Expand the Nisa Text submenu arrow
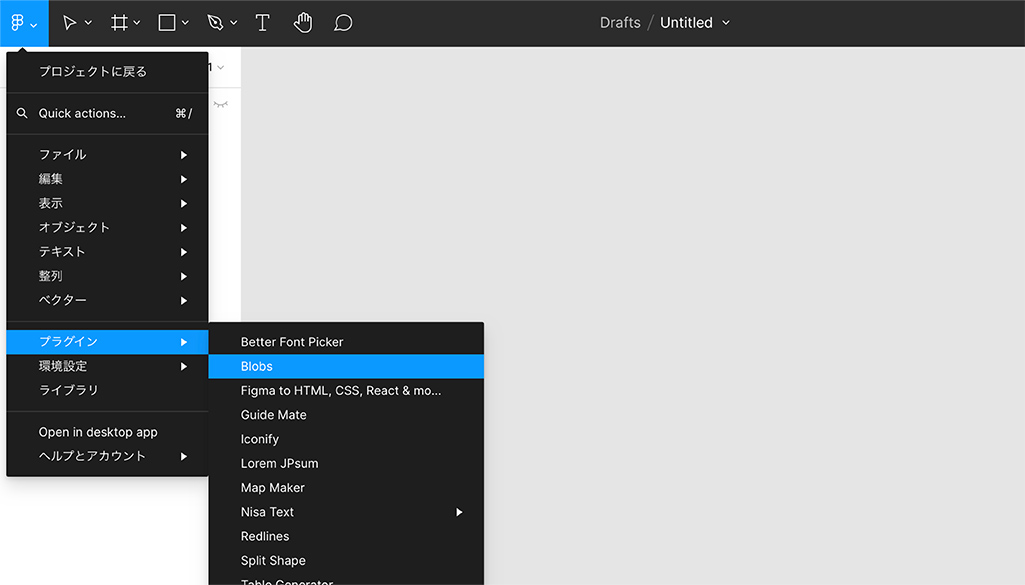 coord(459,512)
